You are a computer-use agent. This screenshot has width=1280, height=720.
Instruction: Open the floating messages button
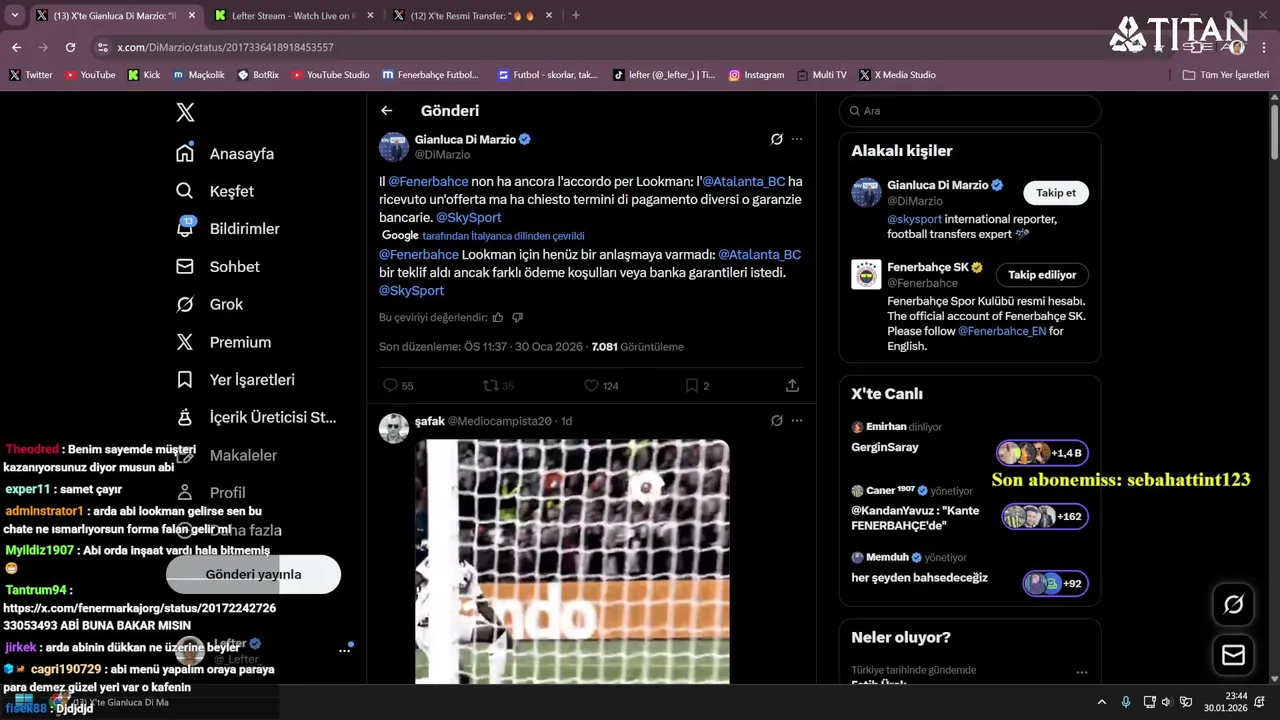tap(1233, 655)
